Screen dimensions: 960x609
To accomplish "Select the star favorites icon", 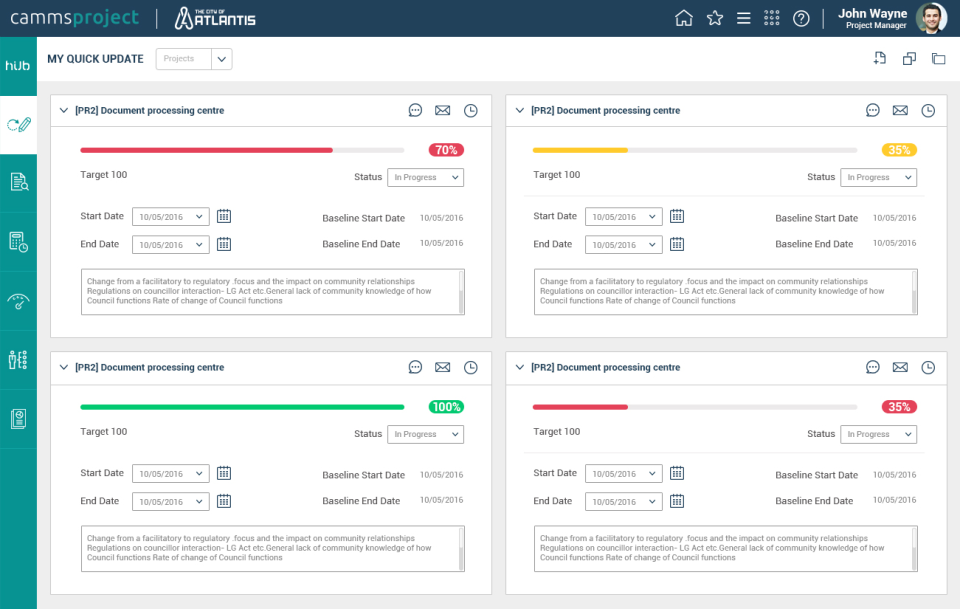I will pyautogui.click(x=714, y=17).
